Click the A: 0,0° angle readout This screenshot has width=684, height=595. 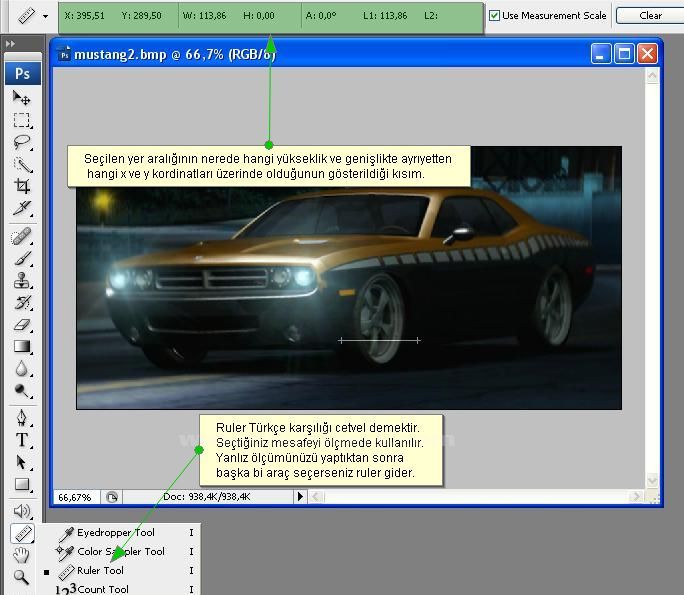(321, 16)
